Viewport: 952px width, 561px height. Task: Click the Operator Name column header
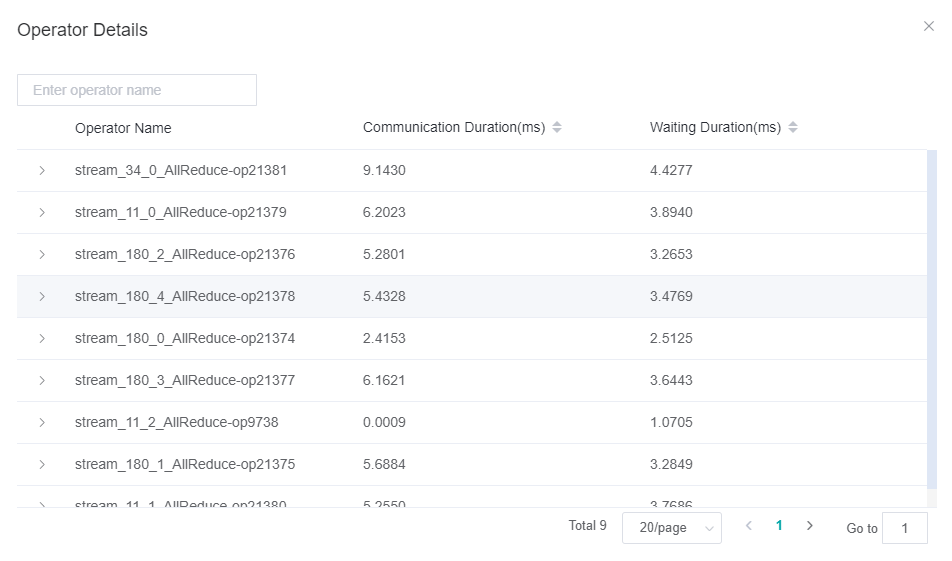[x=123, y=128]
